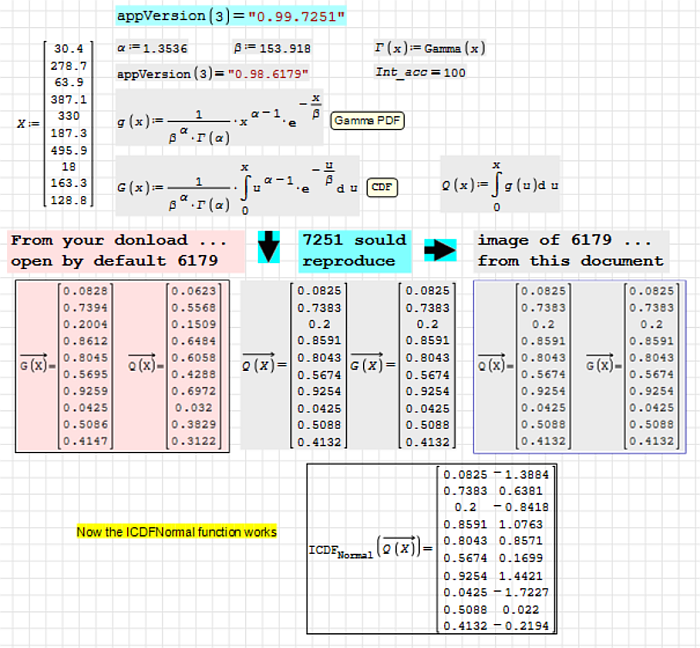Select the "image of 6179" text region

(571, 251)
